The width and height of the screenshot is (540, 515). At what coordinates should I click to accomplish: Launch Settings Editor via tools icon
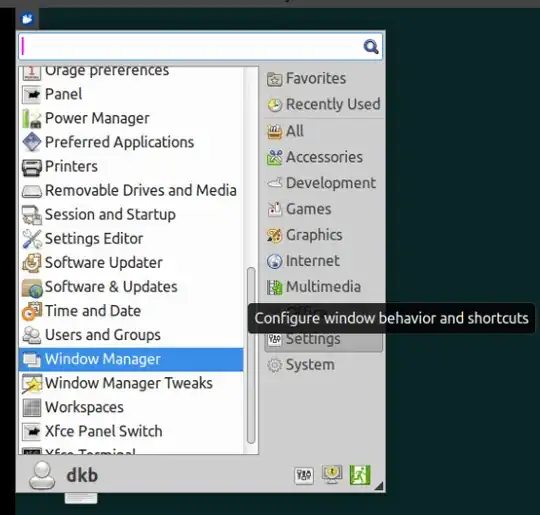[32, 239]
